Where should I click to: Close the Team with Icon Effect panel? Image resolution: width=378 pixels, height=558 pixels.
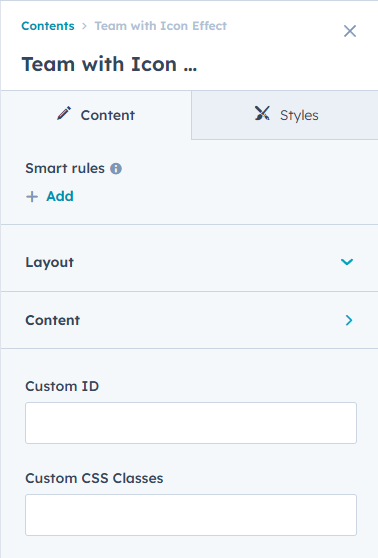(x=350, y=31)
